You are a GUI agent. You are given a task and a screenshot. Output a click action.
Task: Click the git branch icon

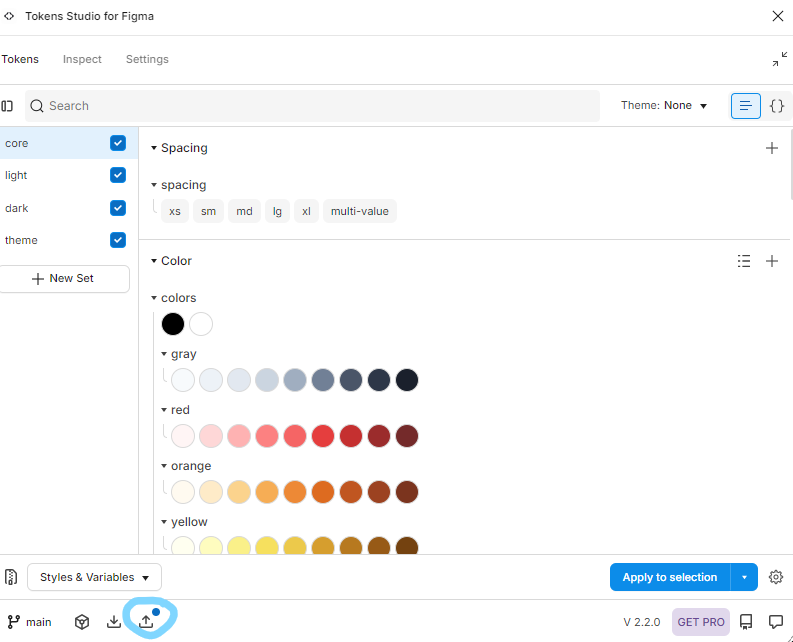(x=14, y=622)
